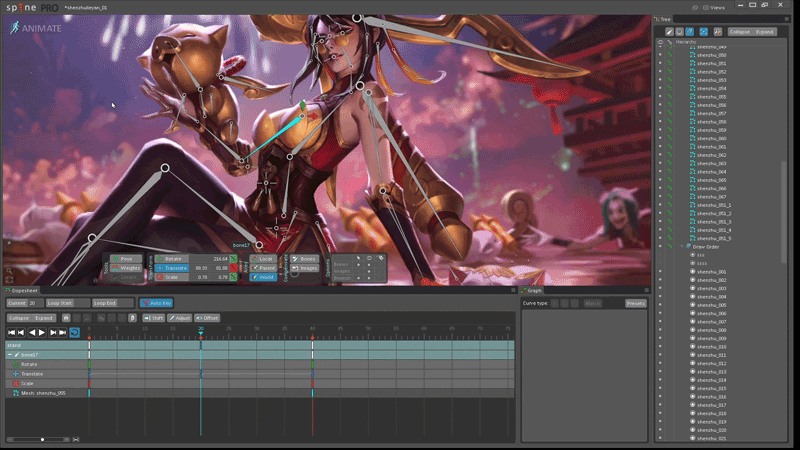Open the Tree tab
Image resolution: width=800 pixels, height=450 pixels.
point(663,19)
